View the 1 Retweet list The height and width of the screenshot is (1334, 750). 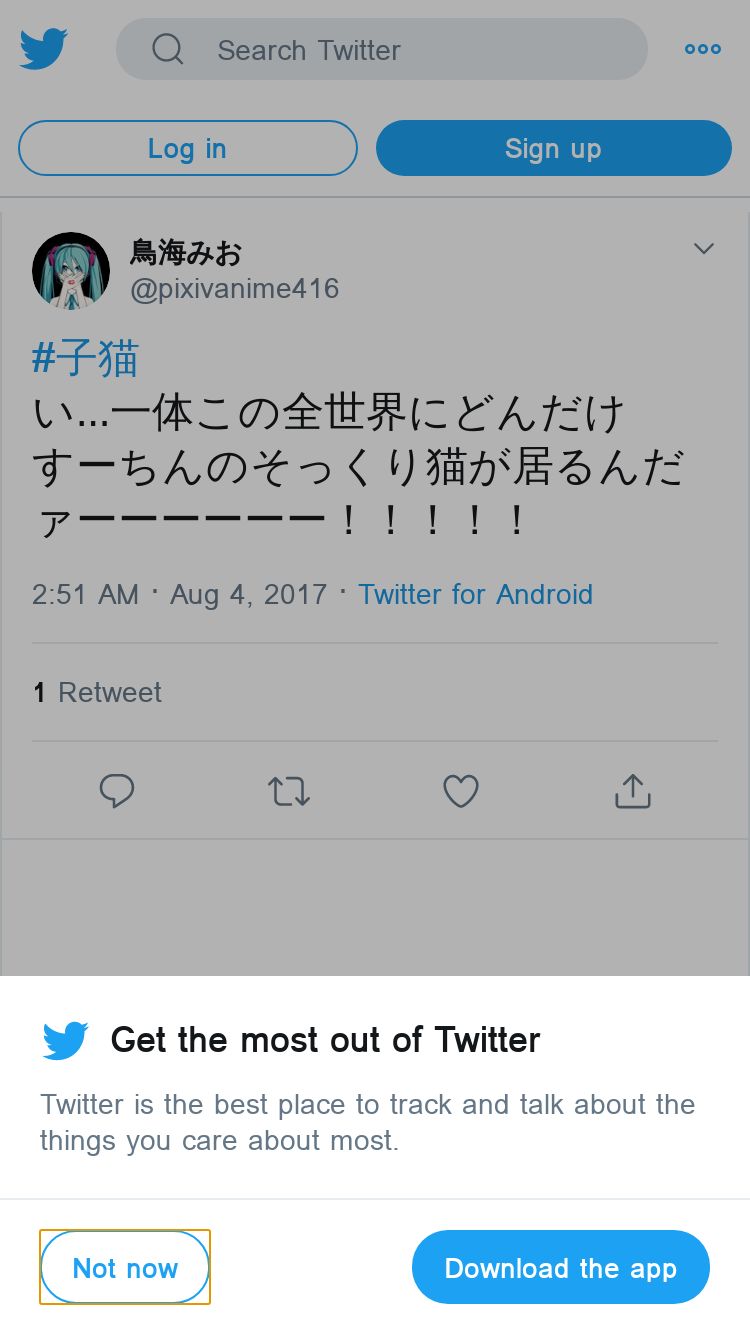click(97, 692)
